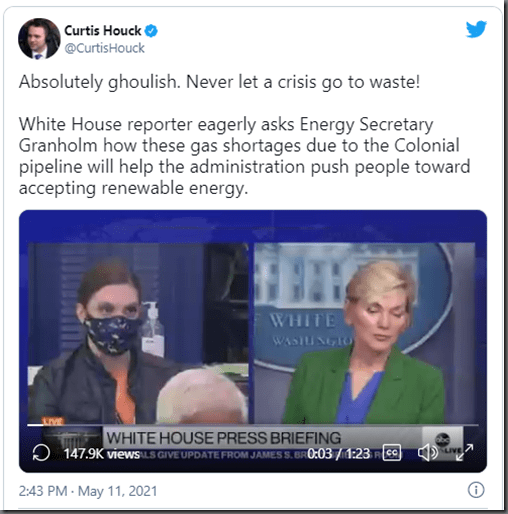Expand the video to fullscreen
Viewport: 508px width, 514px height.
(464, 452)
